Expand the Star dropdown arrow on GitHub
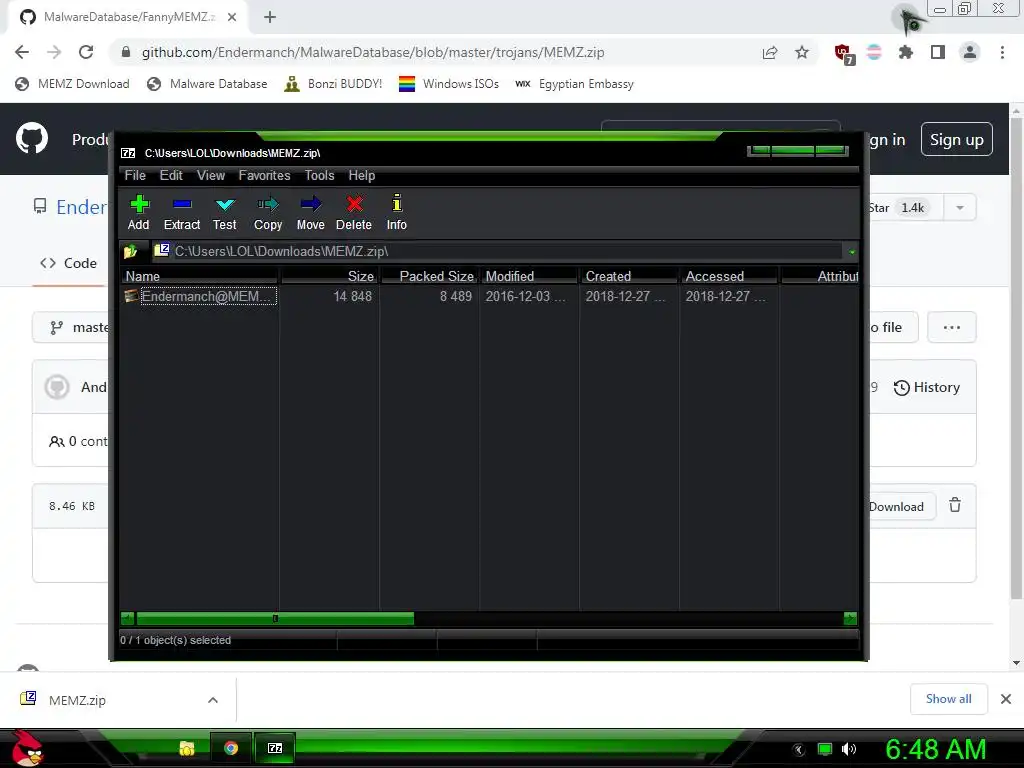Viewport: 1024px width, 768px height. pos(960,208)
